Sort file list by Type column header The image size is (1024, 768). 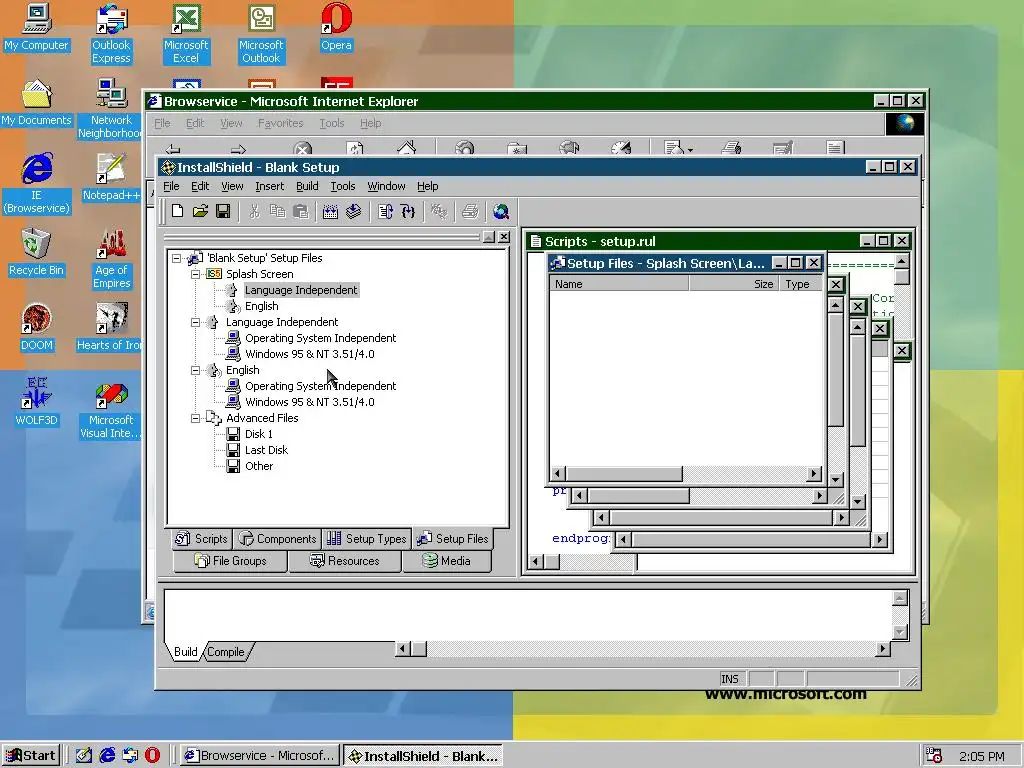800,284
